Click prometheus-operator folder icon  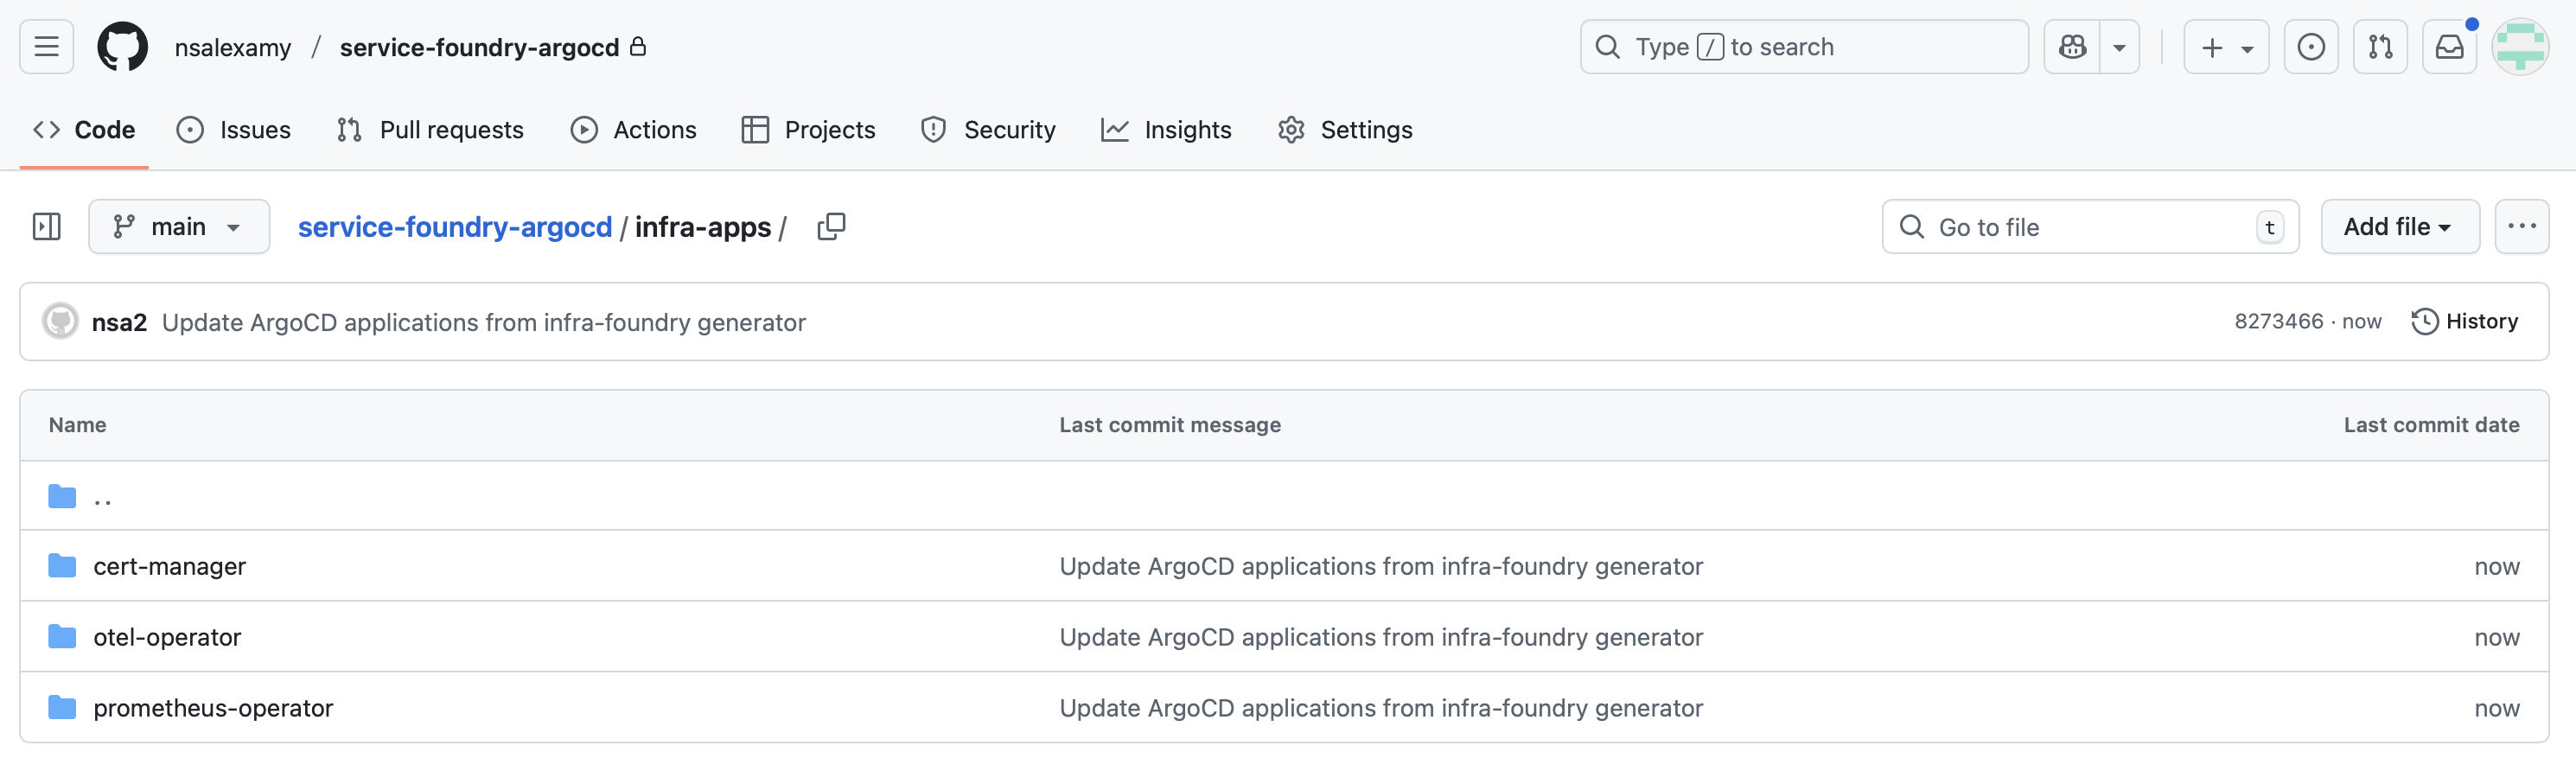(x=62, y=708)
